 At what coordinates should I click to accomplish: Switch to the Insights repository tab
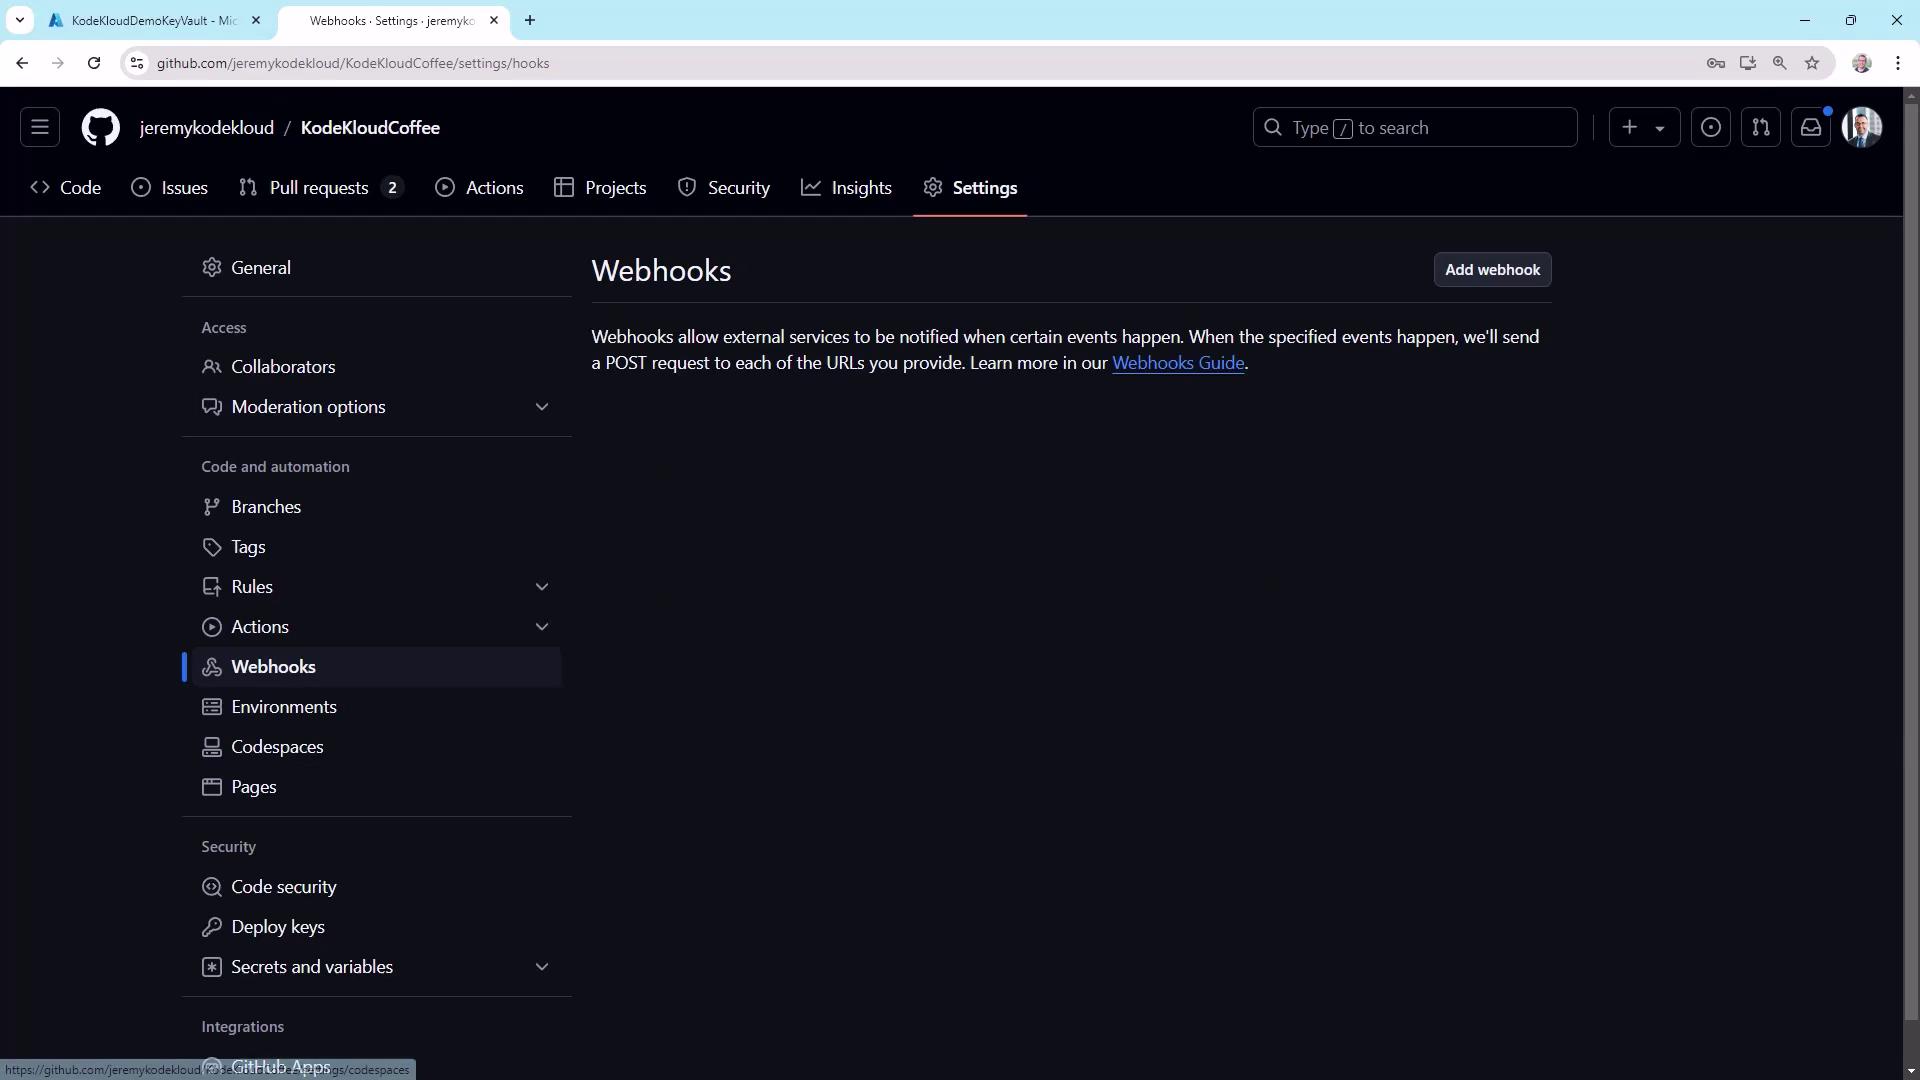tap(846, 188)
